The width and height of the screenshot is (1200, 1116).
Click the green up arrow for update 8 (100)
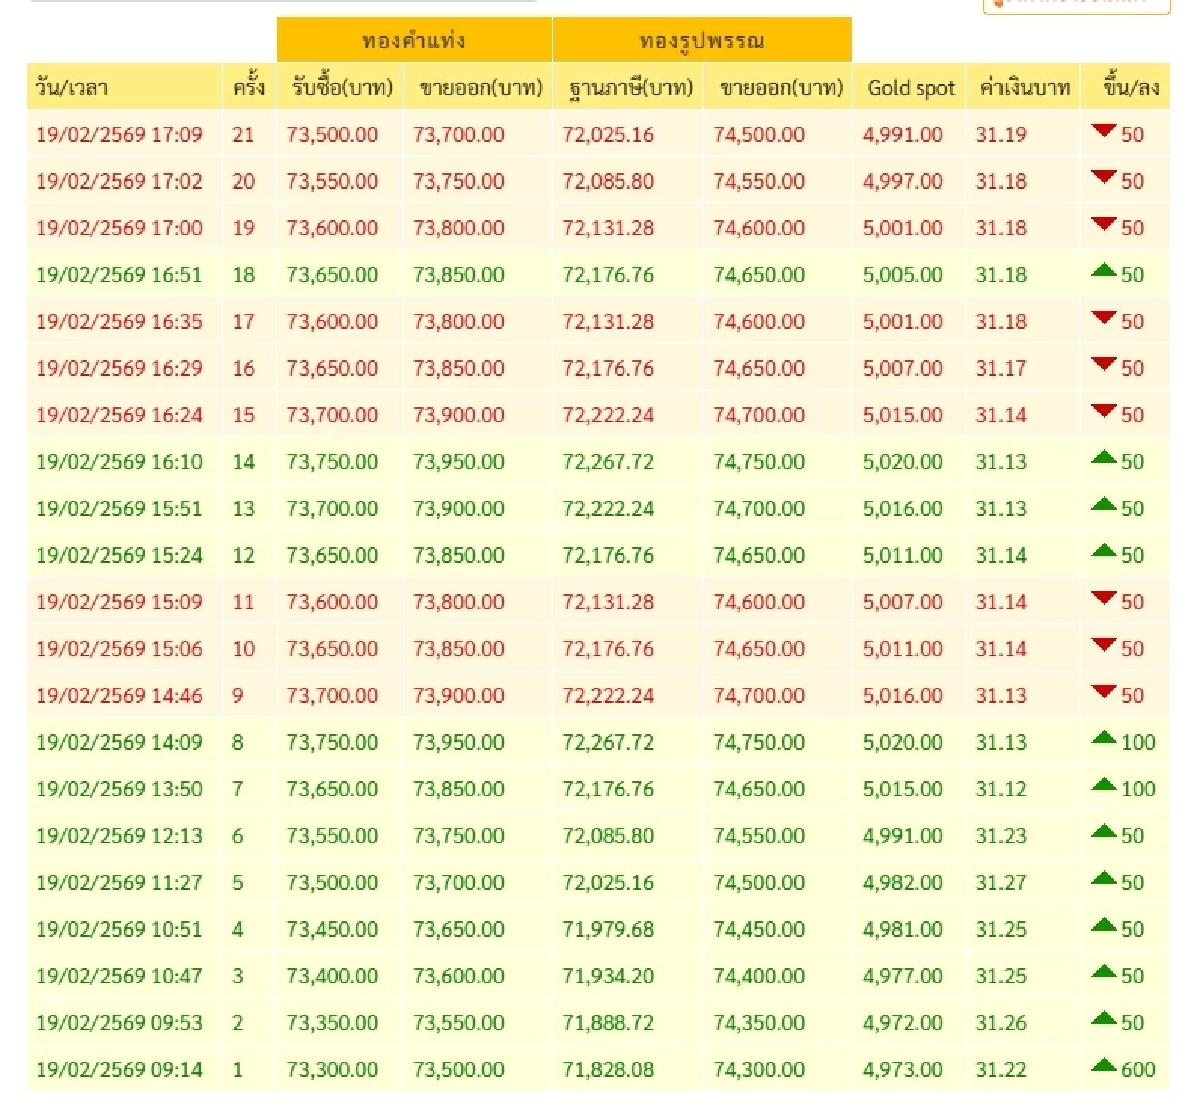click(1103, 738)
